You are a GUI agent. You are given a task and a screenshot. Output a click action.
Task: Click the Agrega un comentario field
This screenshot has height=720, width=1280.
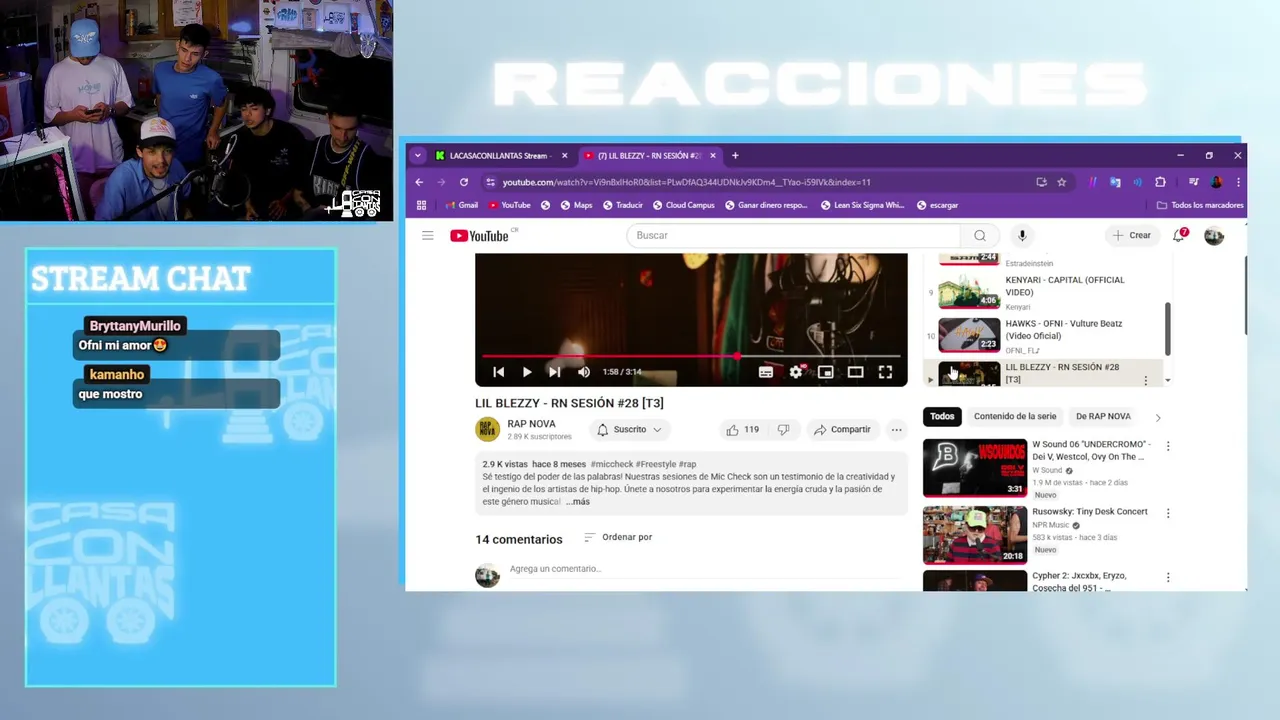pyautogui.click(x=705, y=569)
